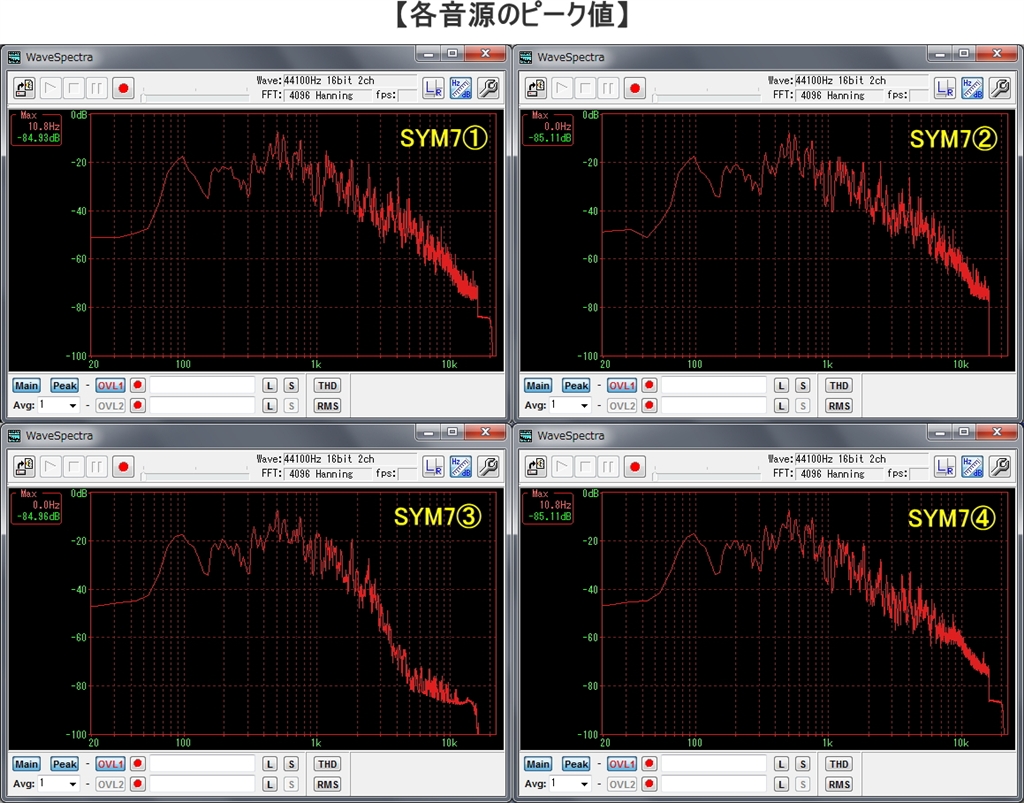Expand Avg dropdown in SYM7② window

[584, 406]
